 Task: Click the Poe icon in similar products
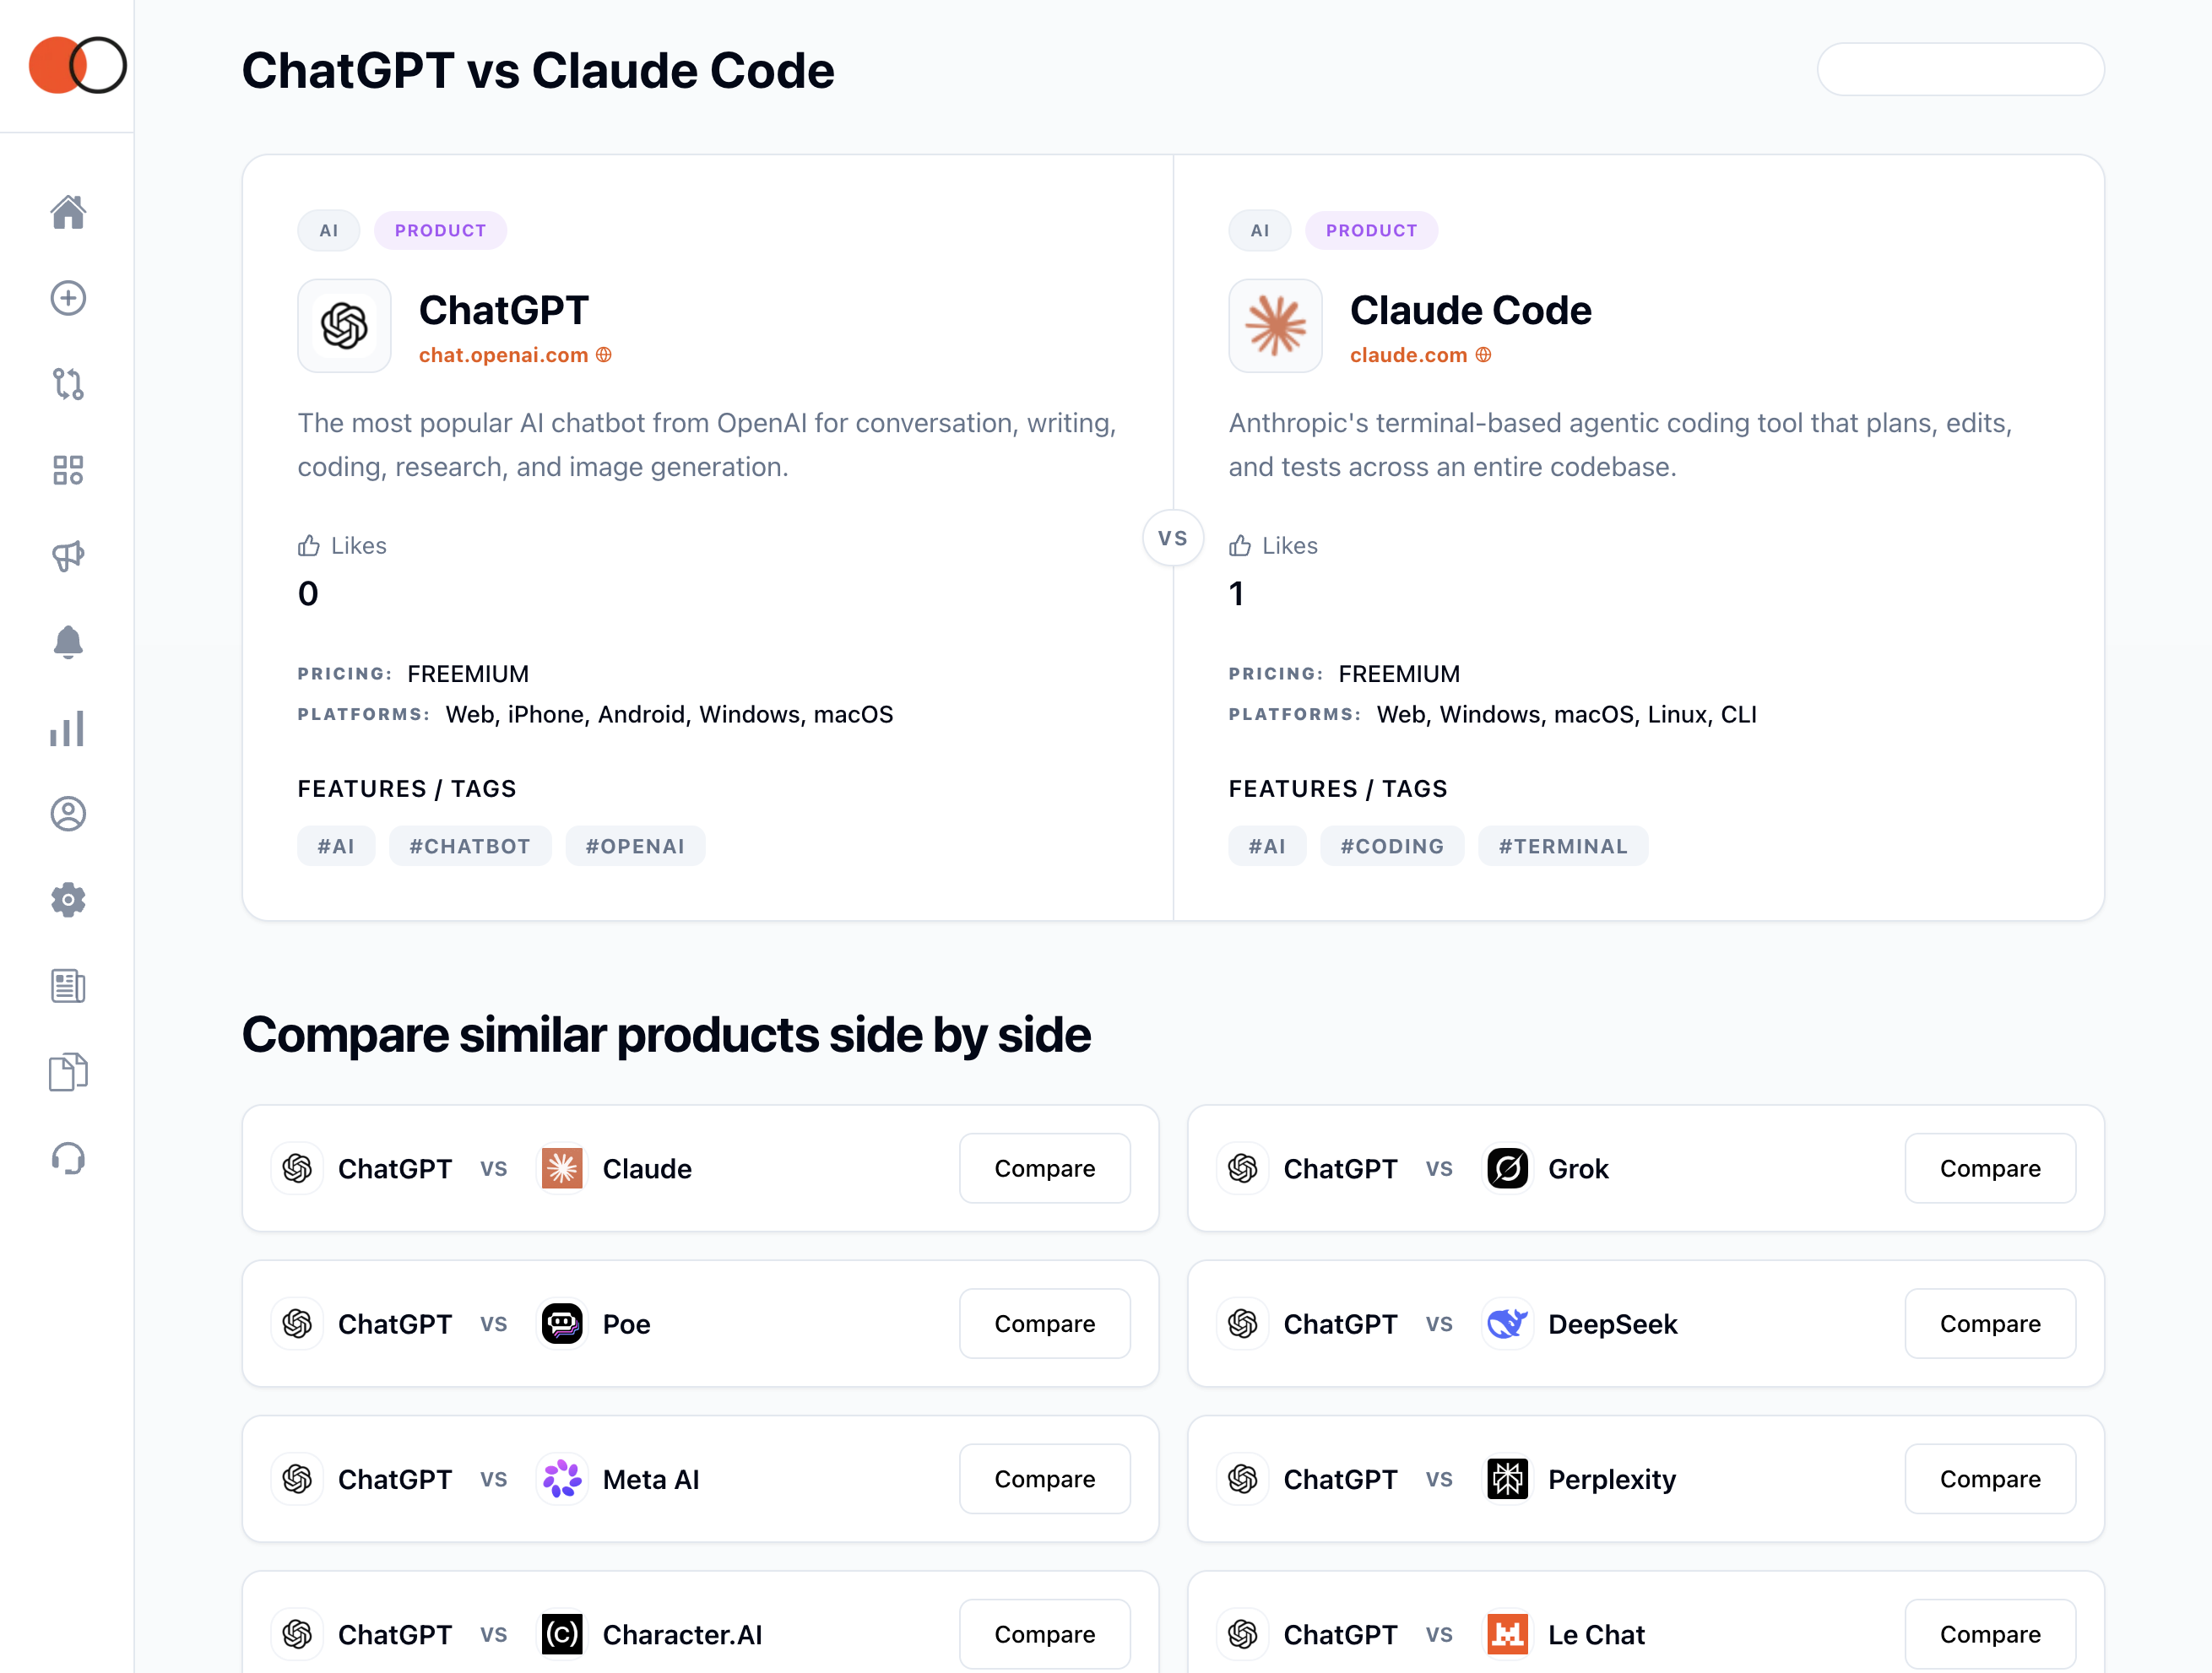tap(562, 1323)
